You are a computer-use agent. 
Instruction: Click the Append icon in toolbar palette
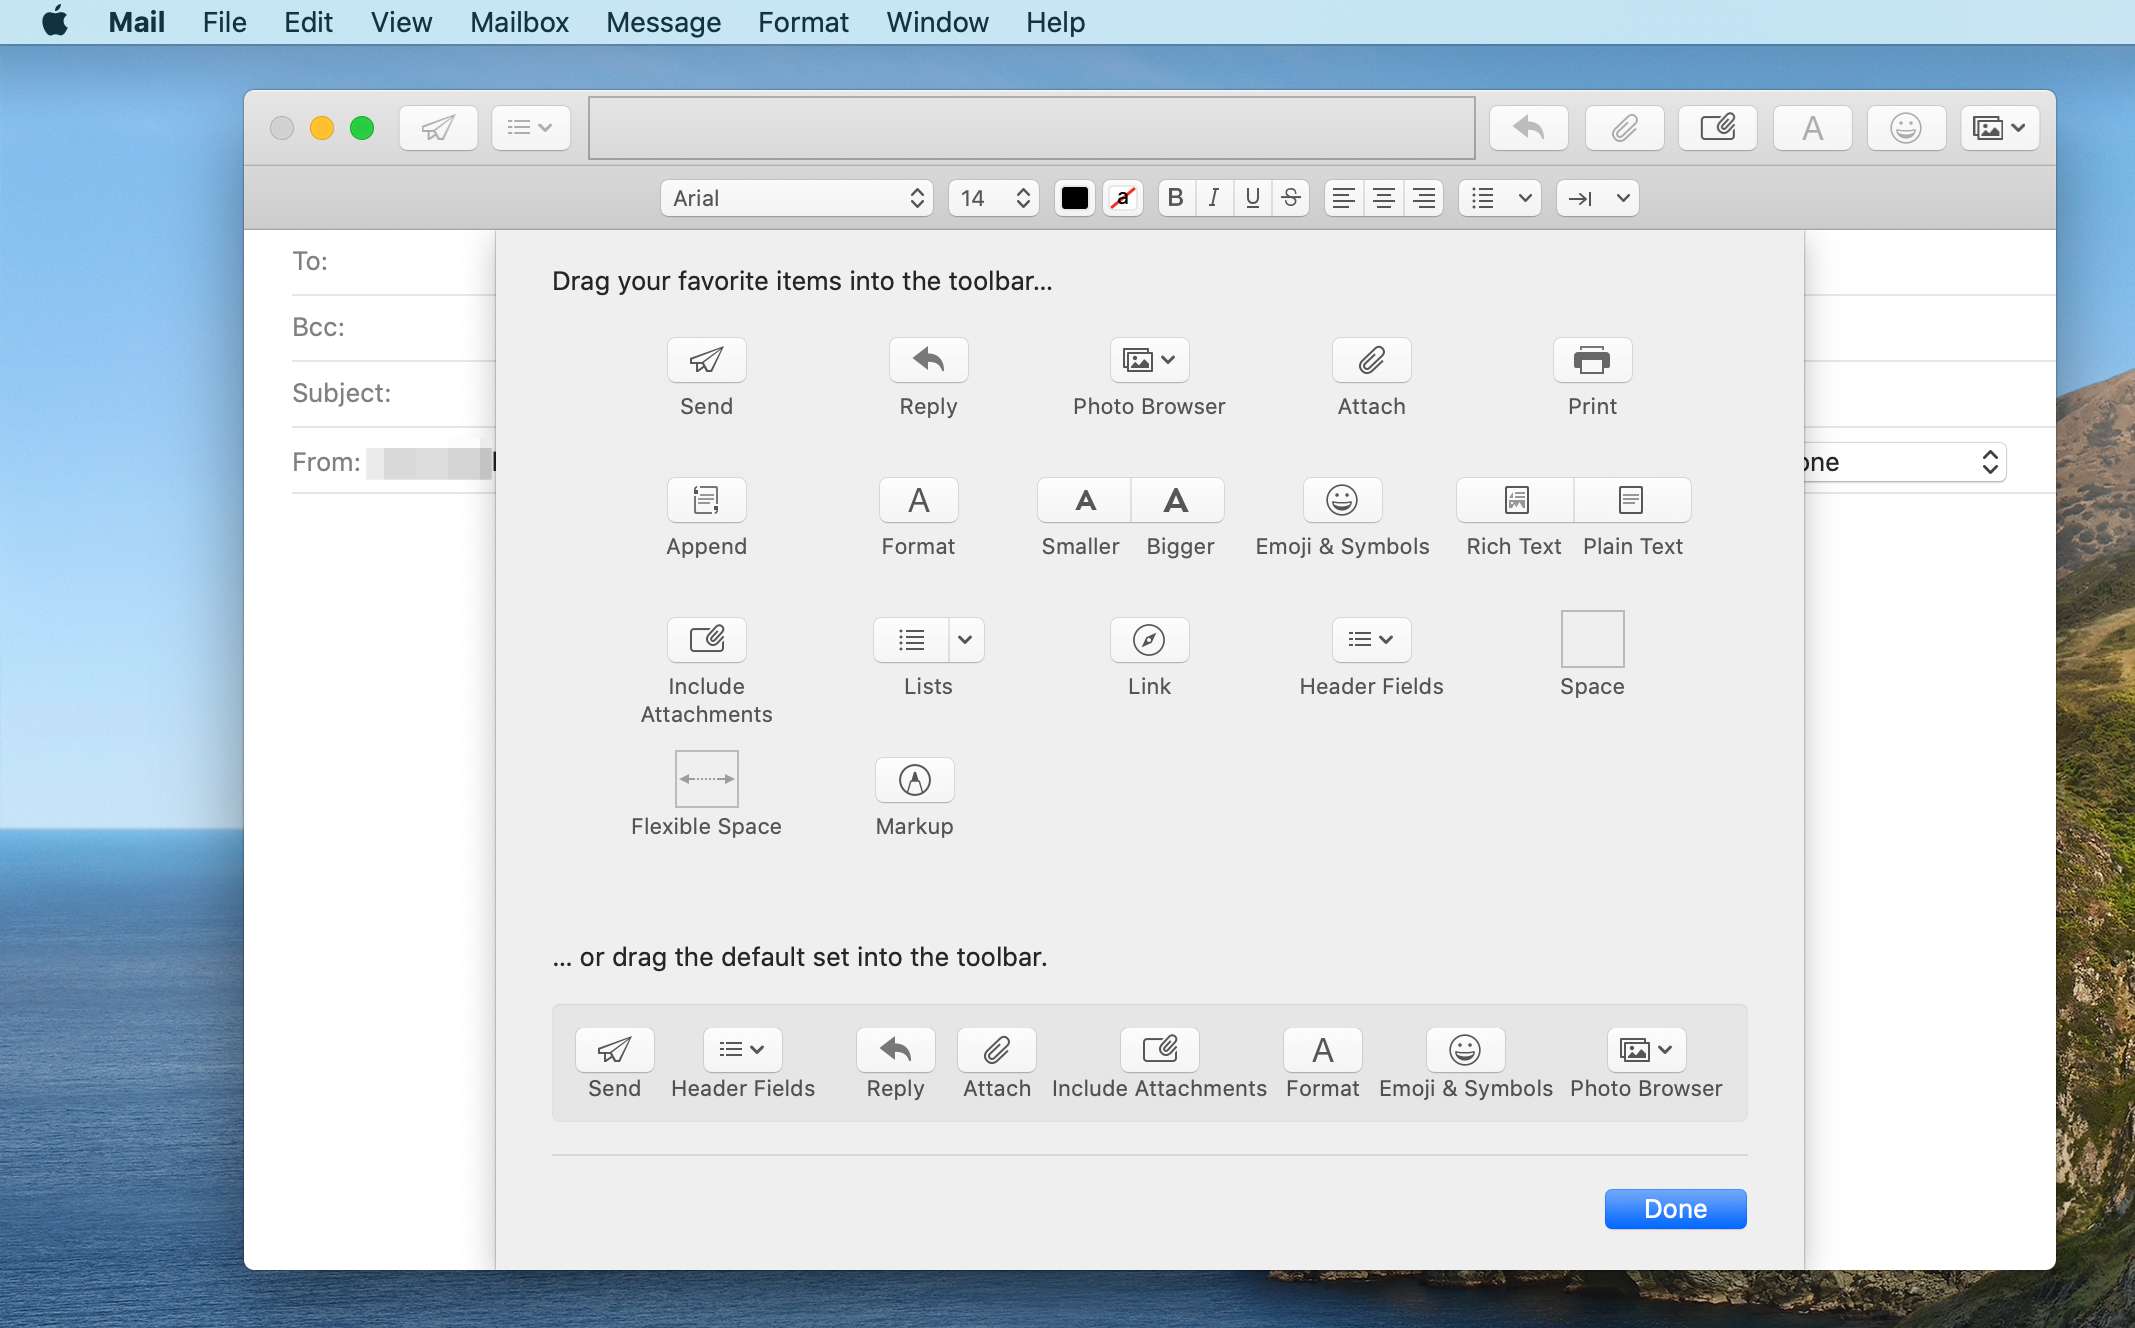(x=705, y=499)
